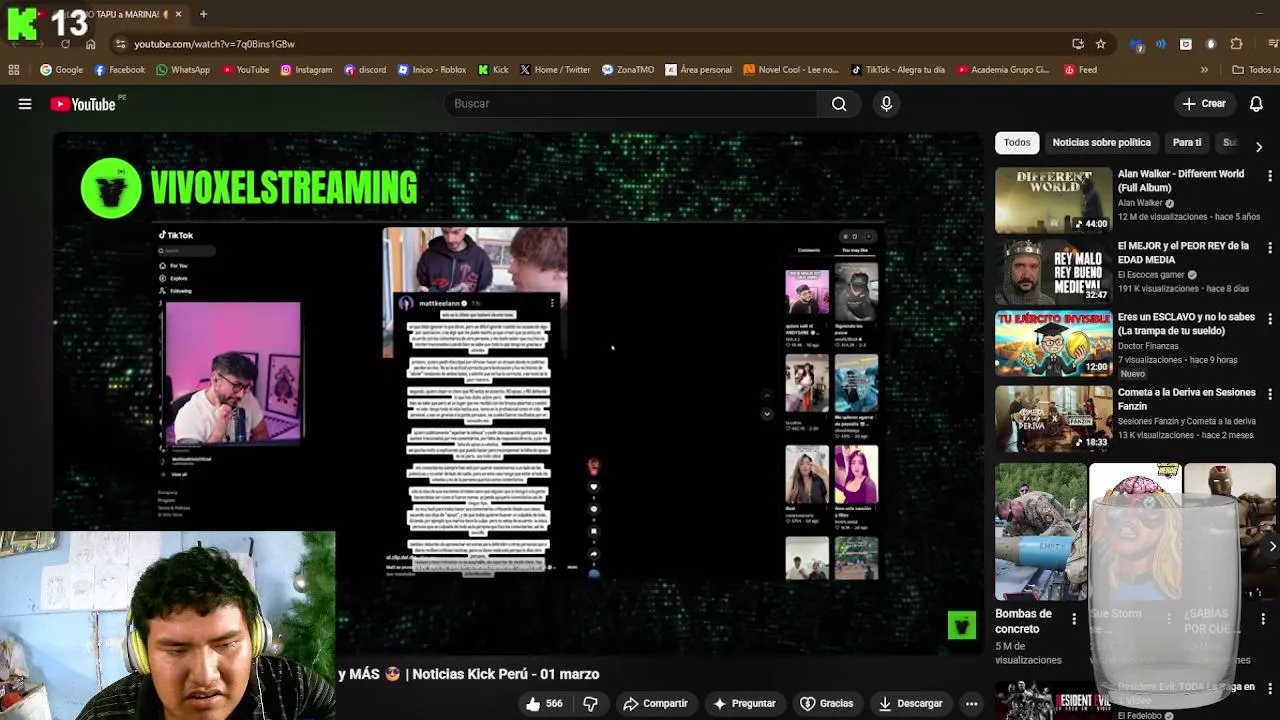The width and height of the screenshot is (1280, 720).
Task: Open the Feed bookmark
Action: (x=1080, y=70)
